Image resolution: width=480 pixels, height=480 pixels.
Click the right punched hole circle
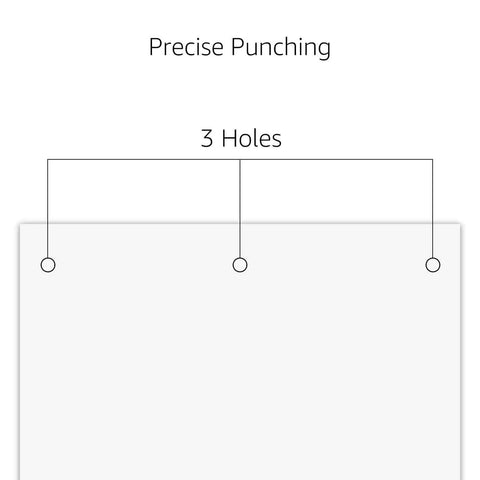click(433, 265)
